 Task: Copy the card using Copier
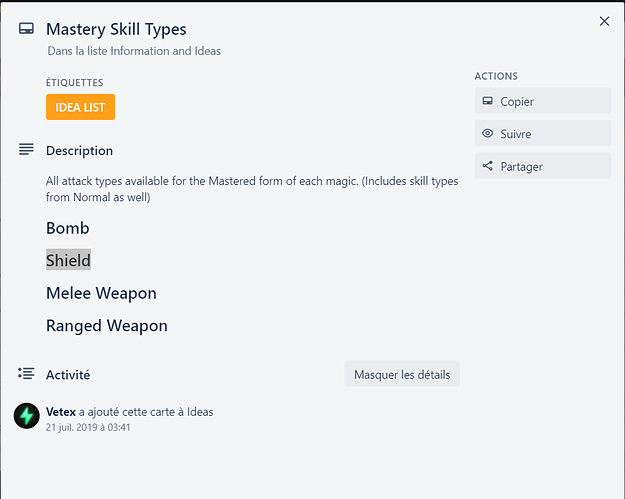542,101
